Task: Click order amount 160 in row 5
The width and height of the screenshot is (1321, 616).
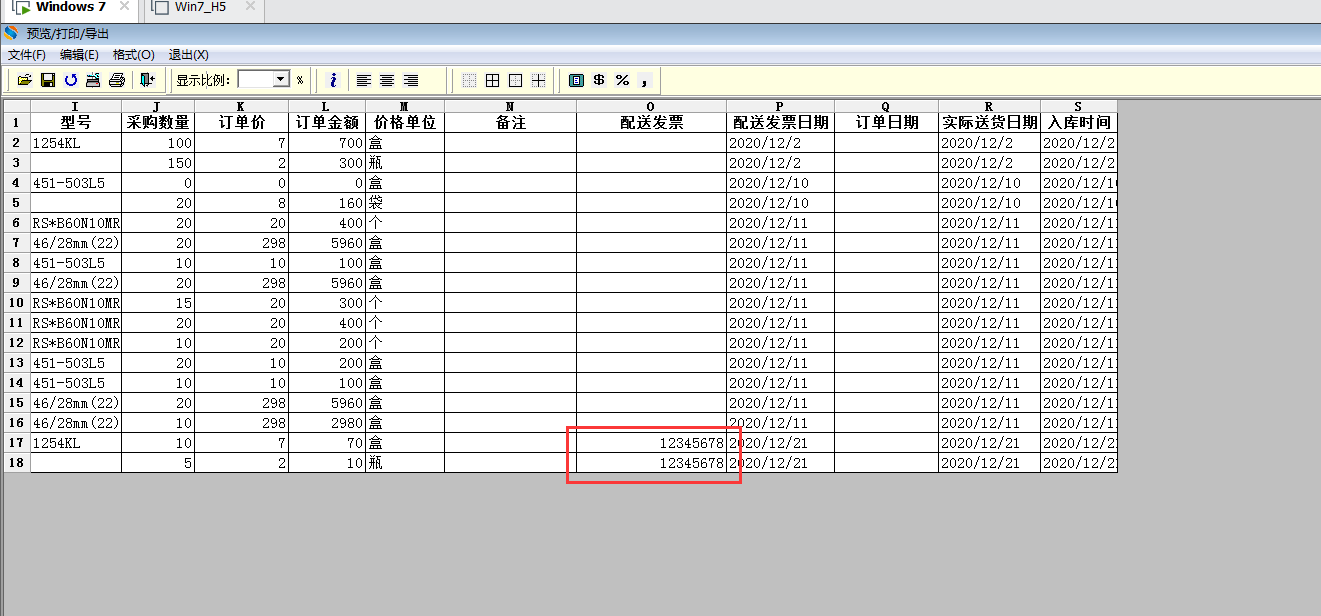Action: pos(326,203)
